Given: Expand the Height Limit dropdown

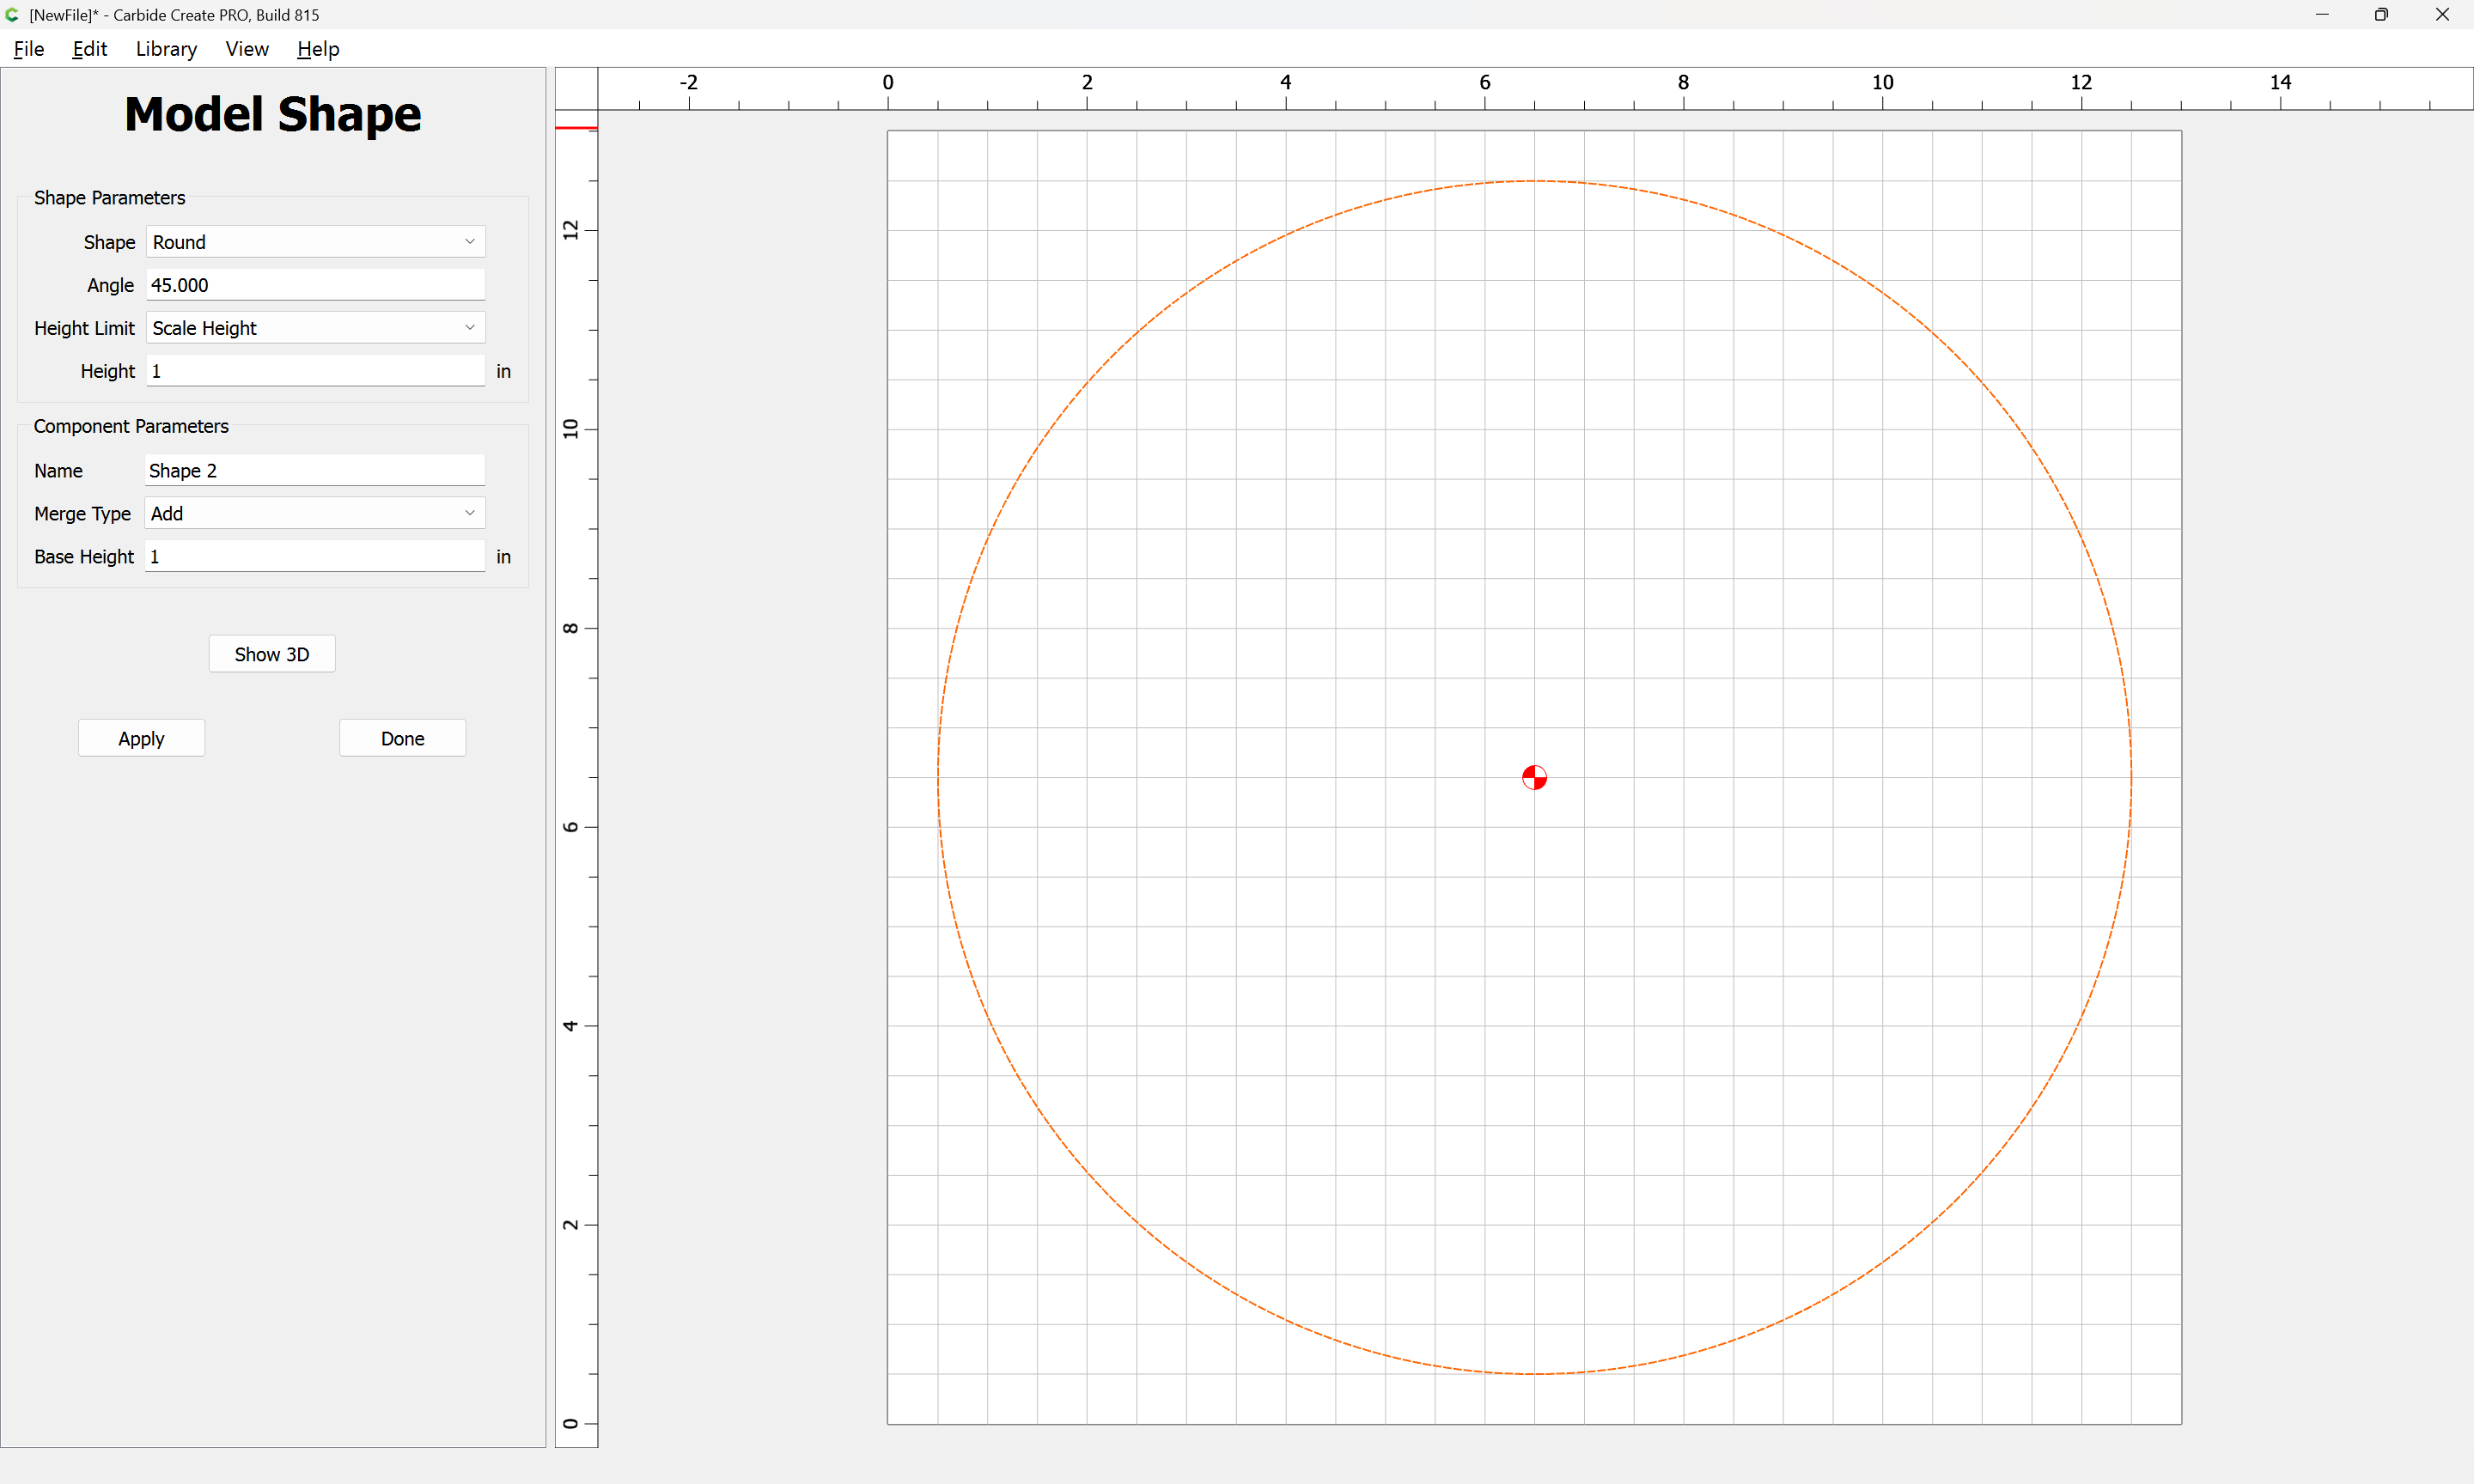Looking at the screenshot, I should coord(316,328).
